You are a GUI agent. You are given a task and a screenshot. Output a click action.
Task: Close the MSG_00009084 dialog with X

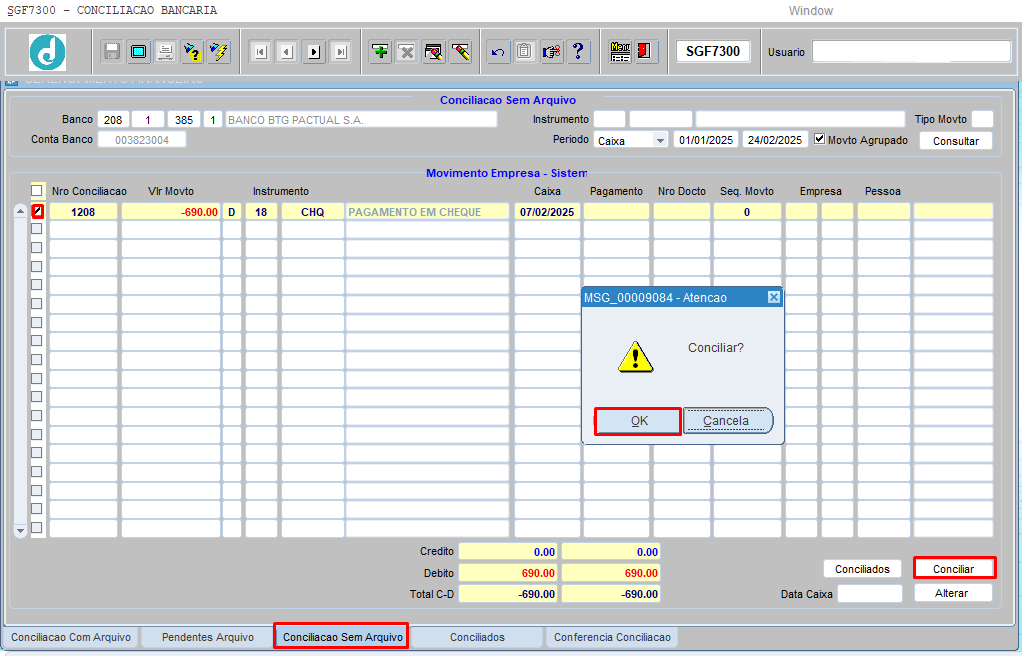774,297
